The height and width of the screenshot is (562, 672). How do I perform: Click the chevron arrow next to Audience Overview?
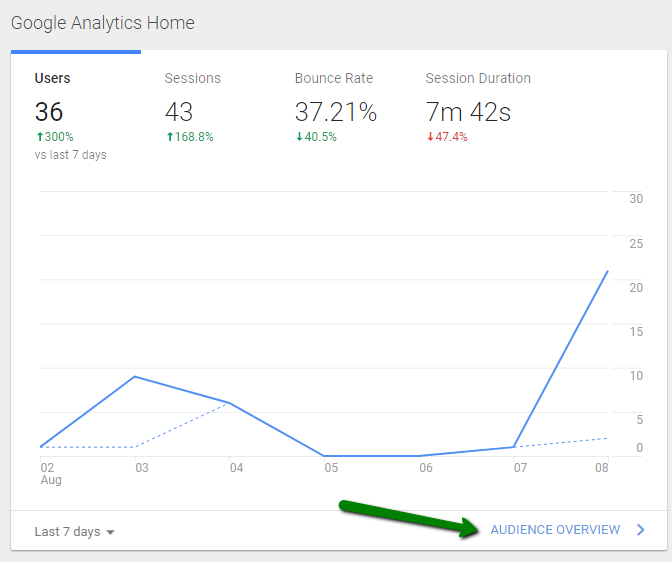641,530
